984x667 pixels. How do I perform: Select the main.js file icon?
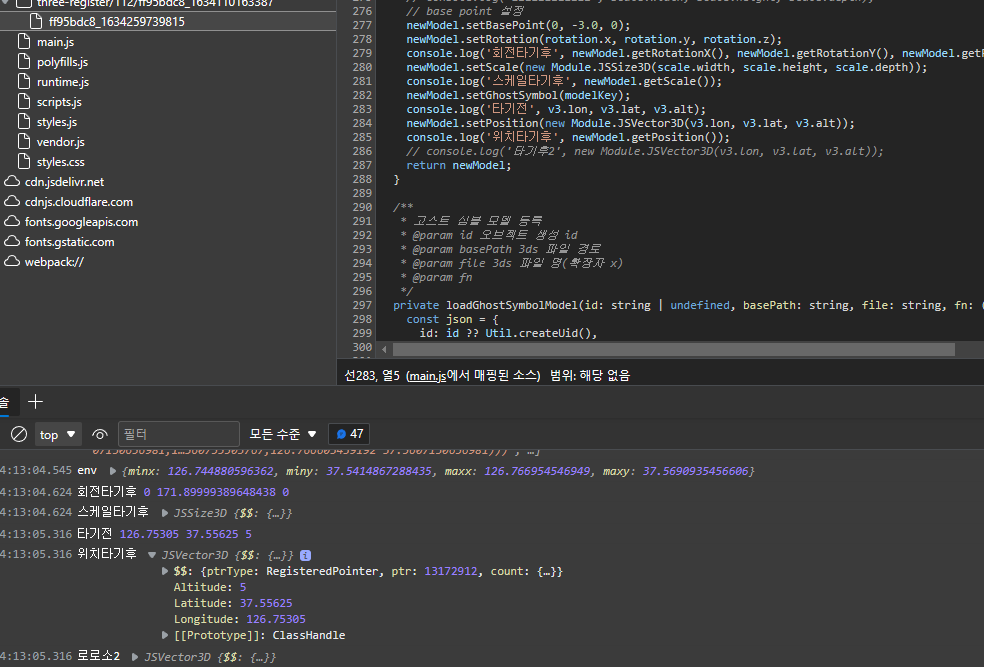pyautogui.click(x=22, y=41)
